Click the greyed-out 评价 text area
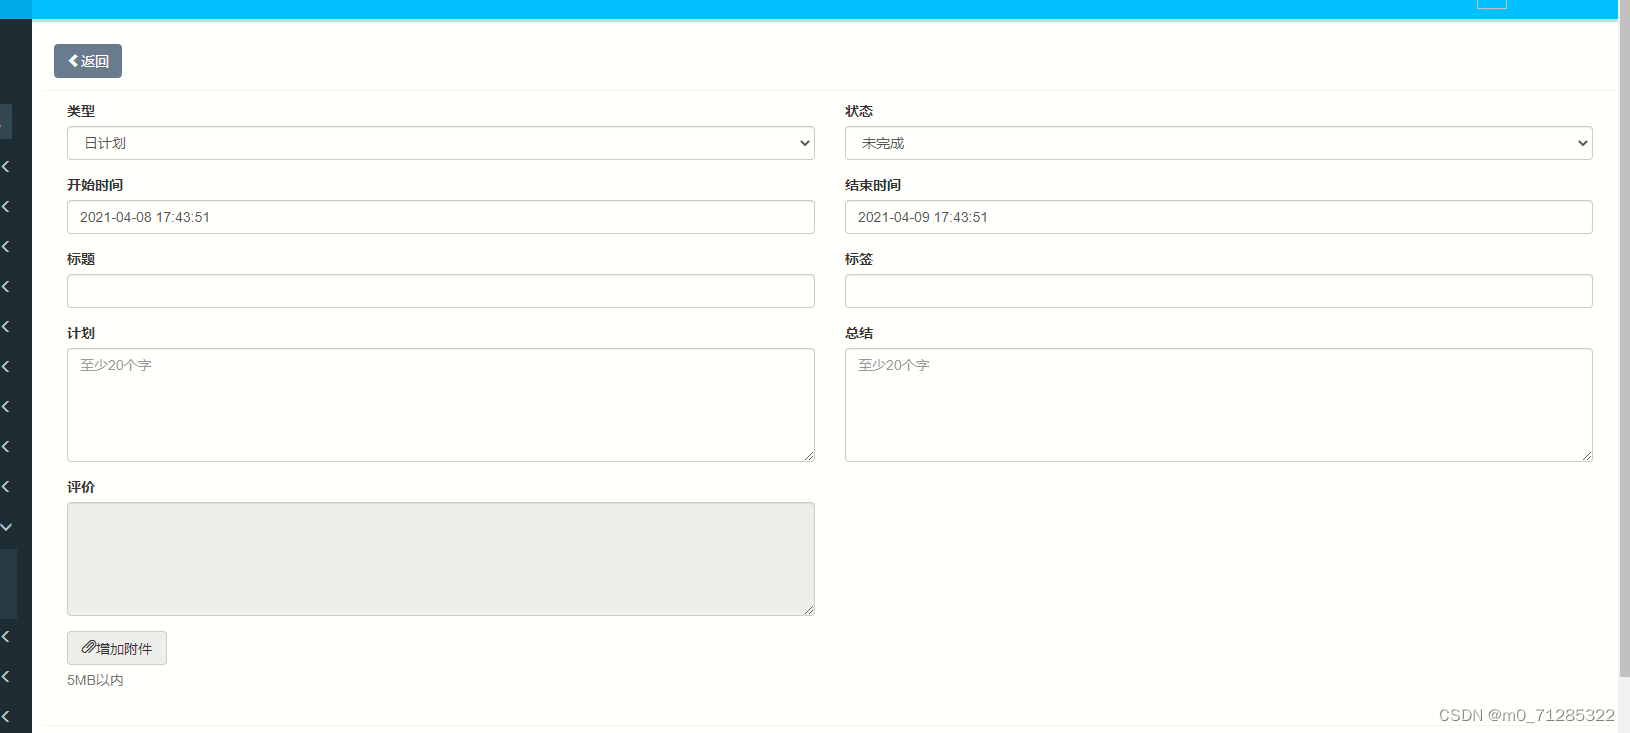 (441, 559)
